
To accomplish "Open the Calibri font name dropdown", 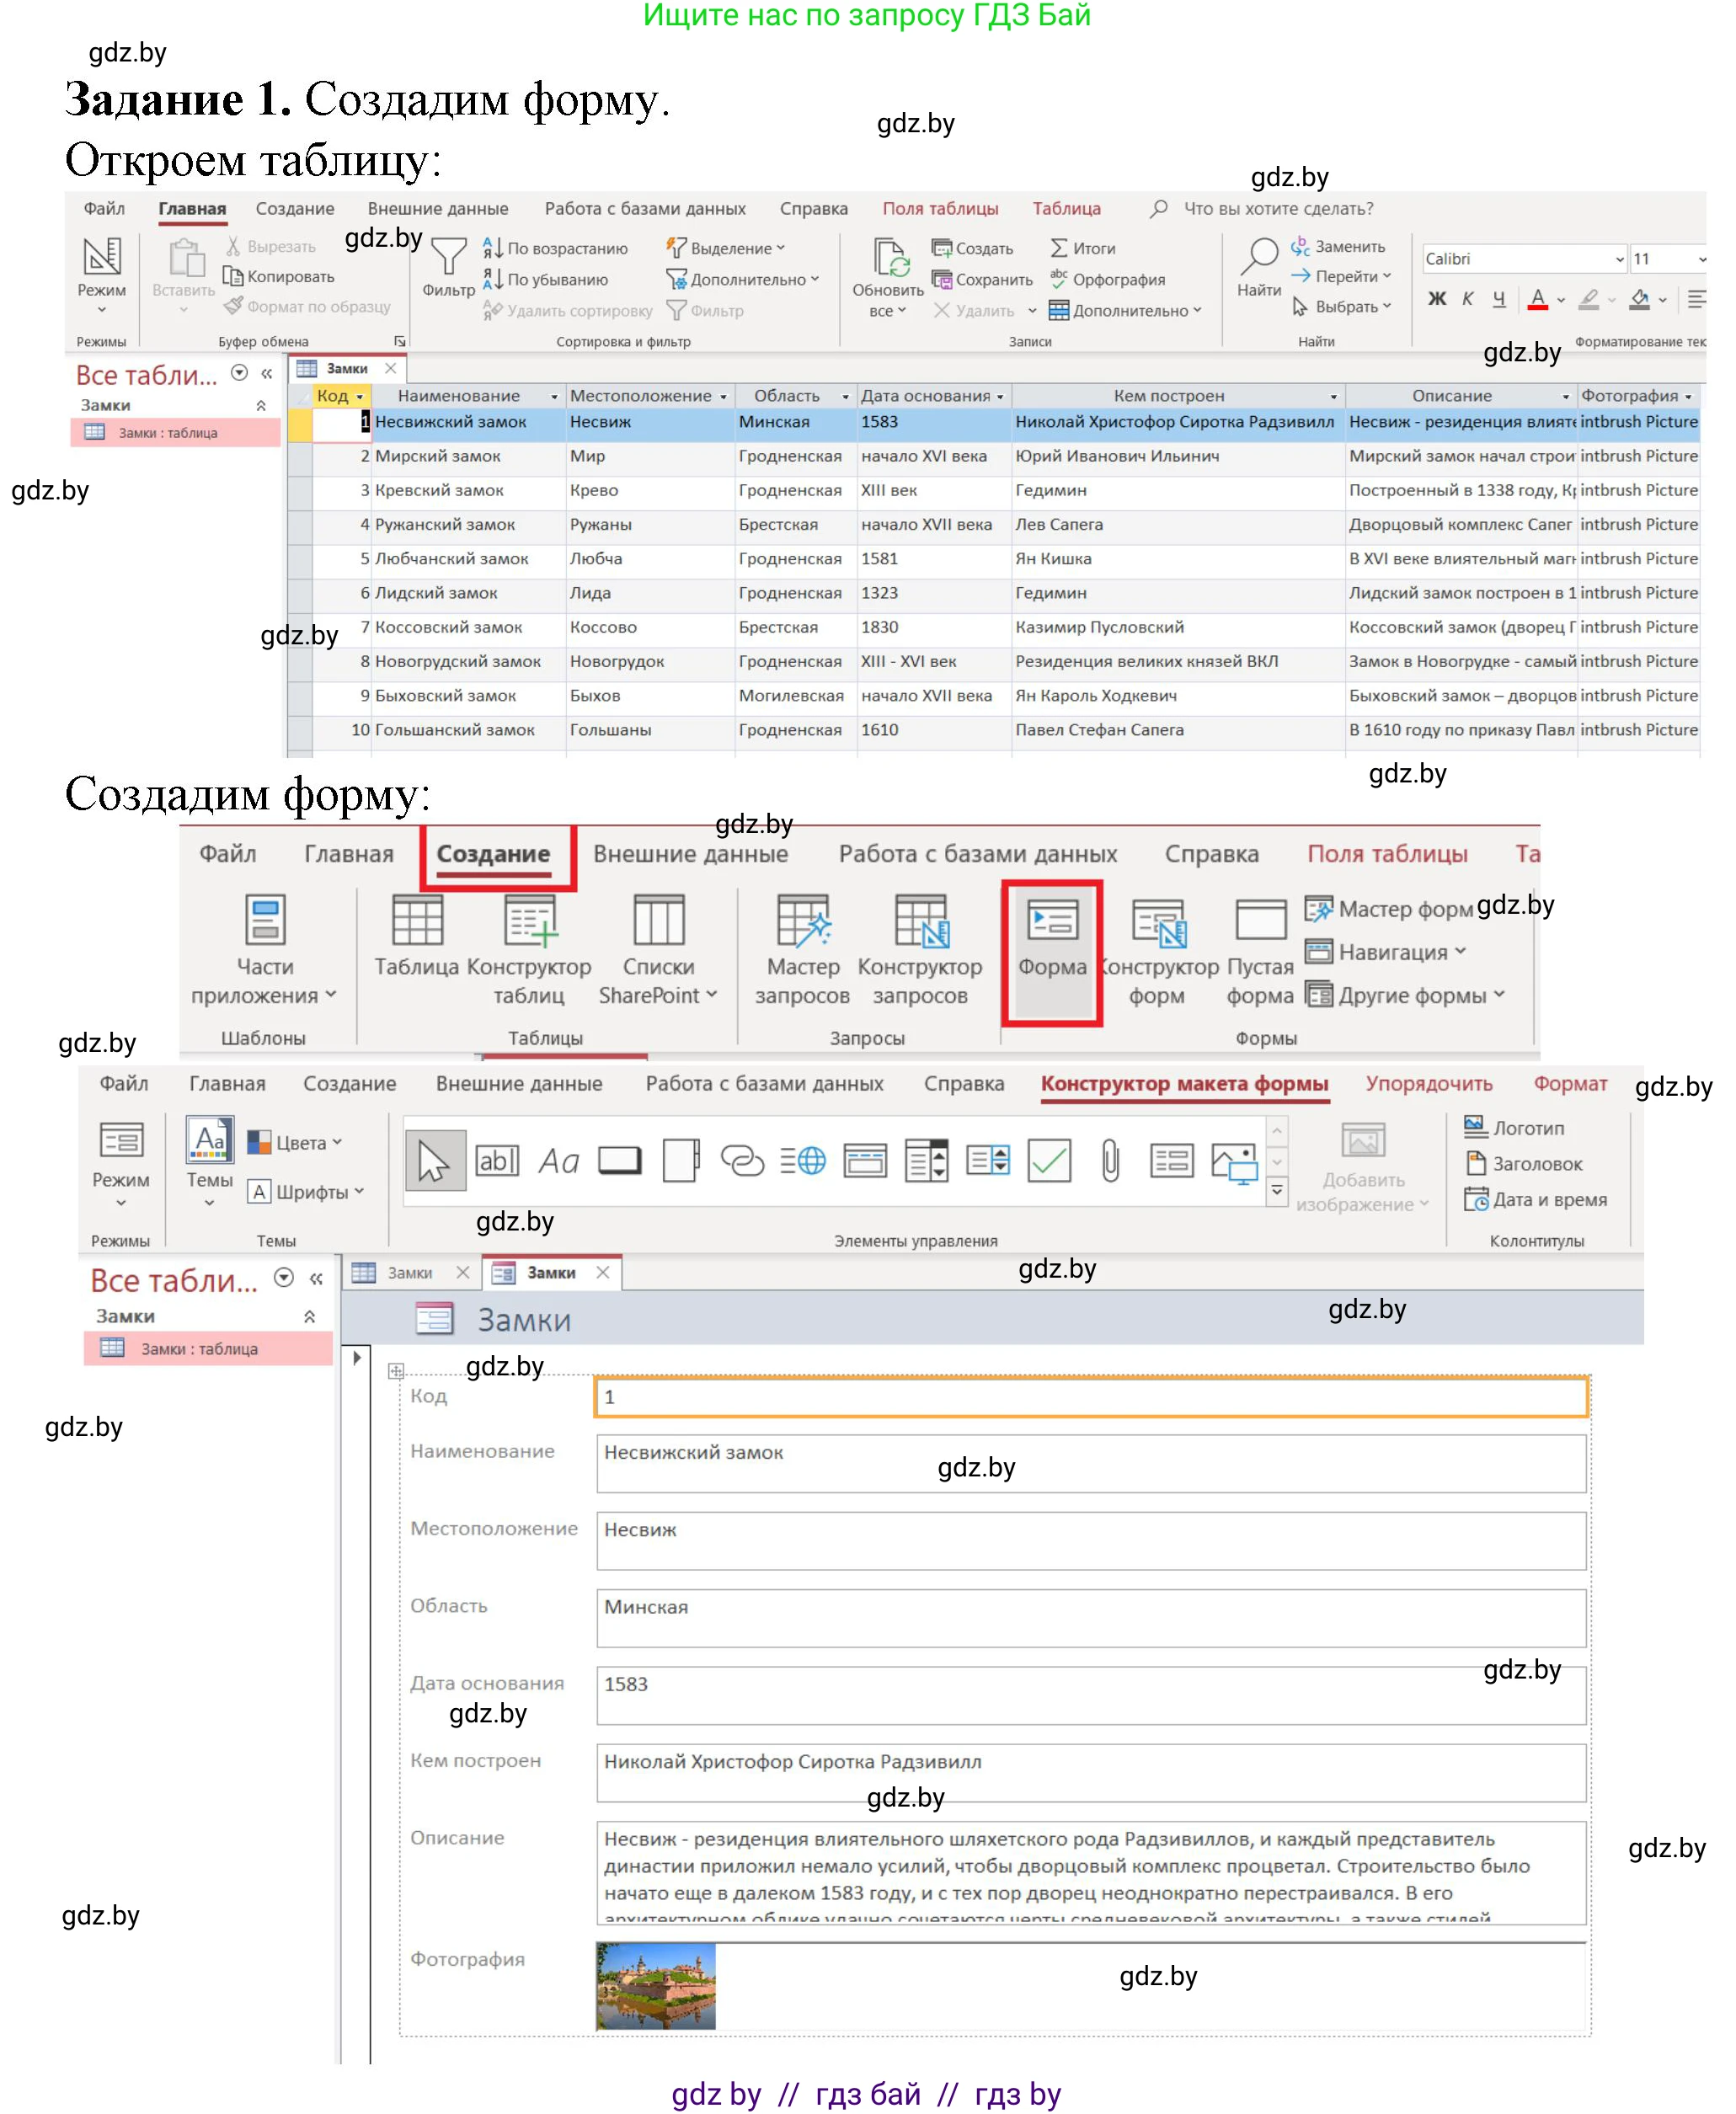I will pos(1619,259).
